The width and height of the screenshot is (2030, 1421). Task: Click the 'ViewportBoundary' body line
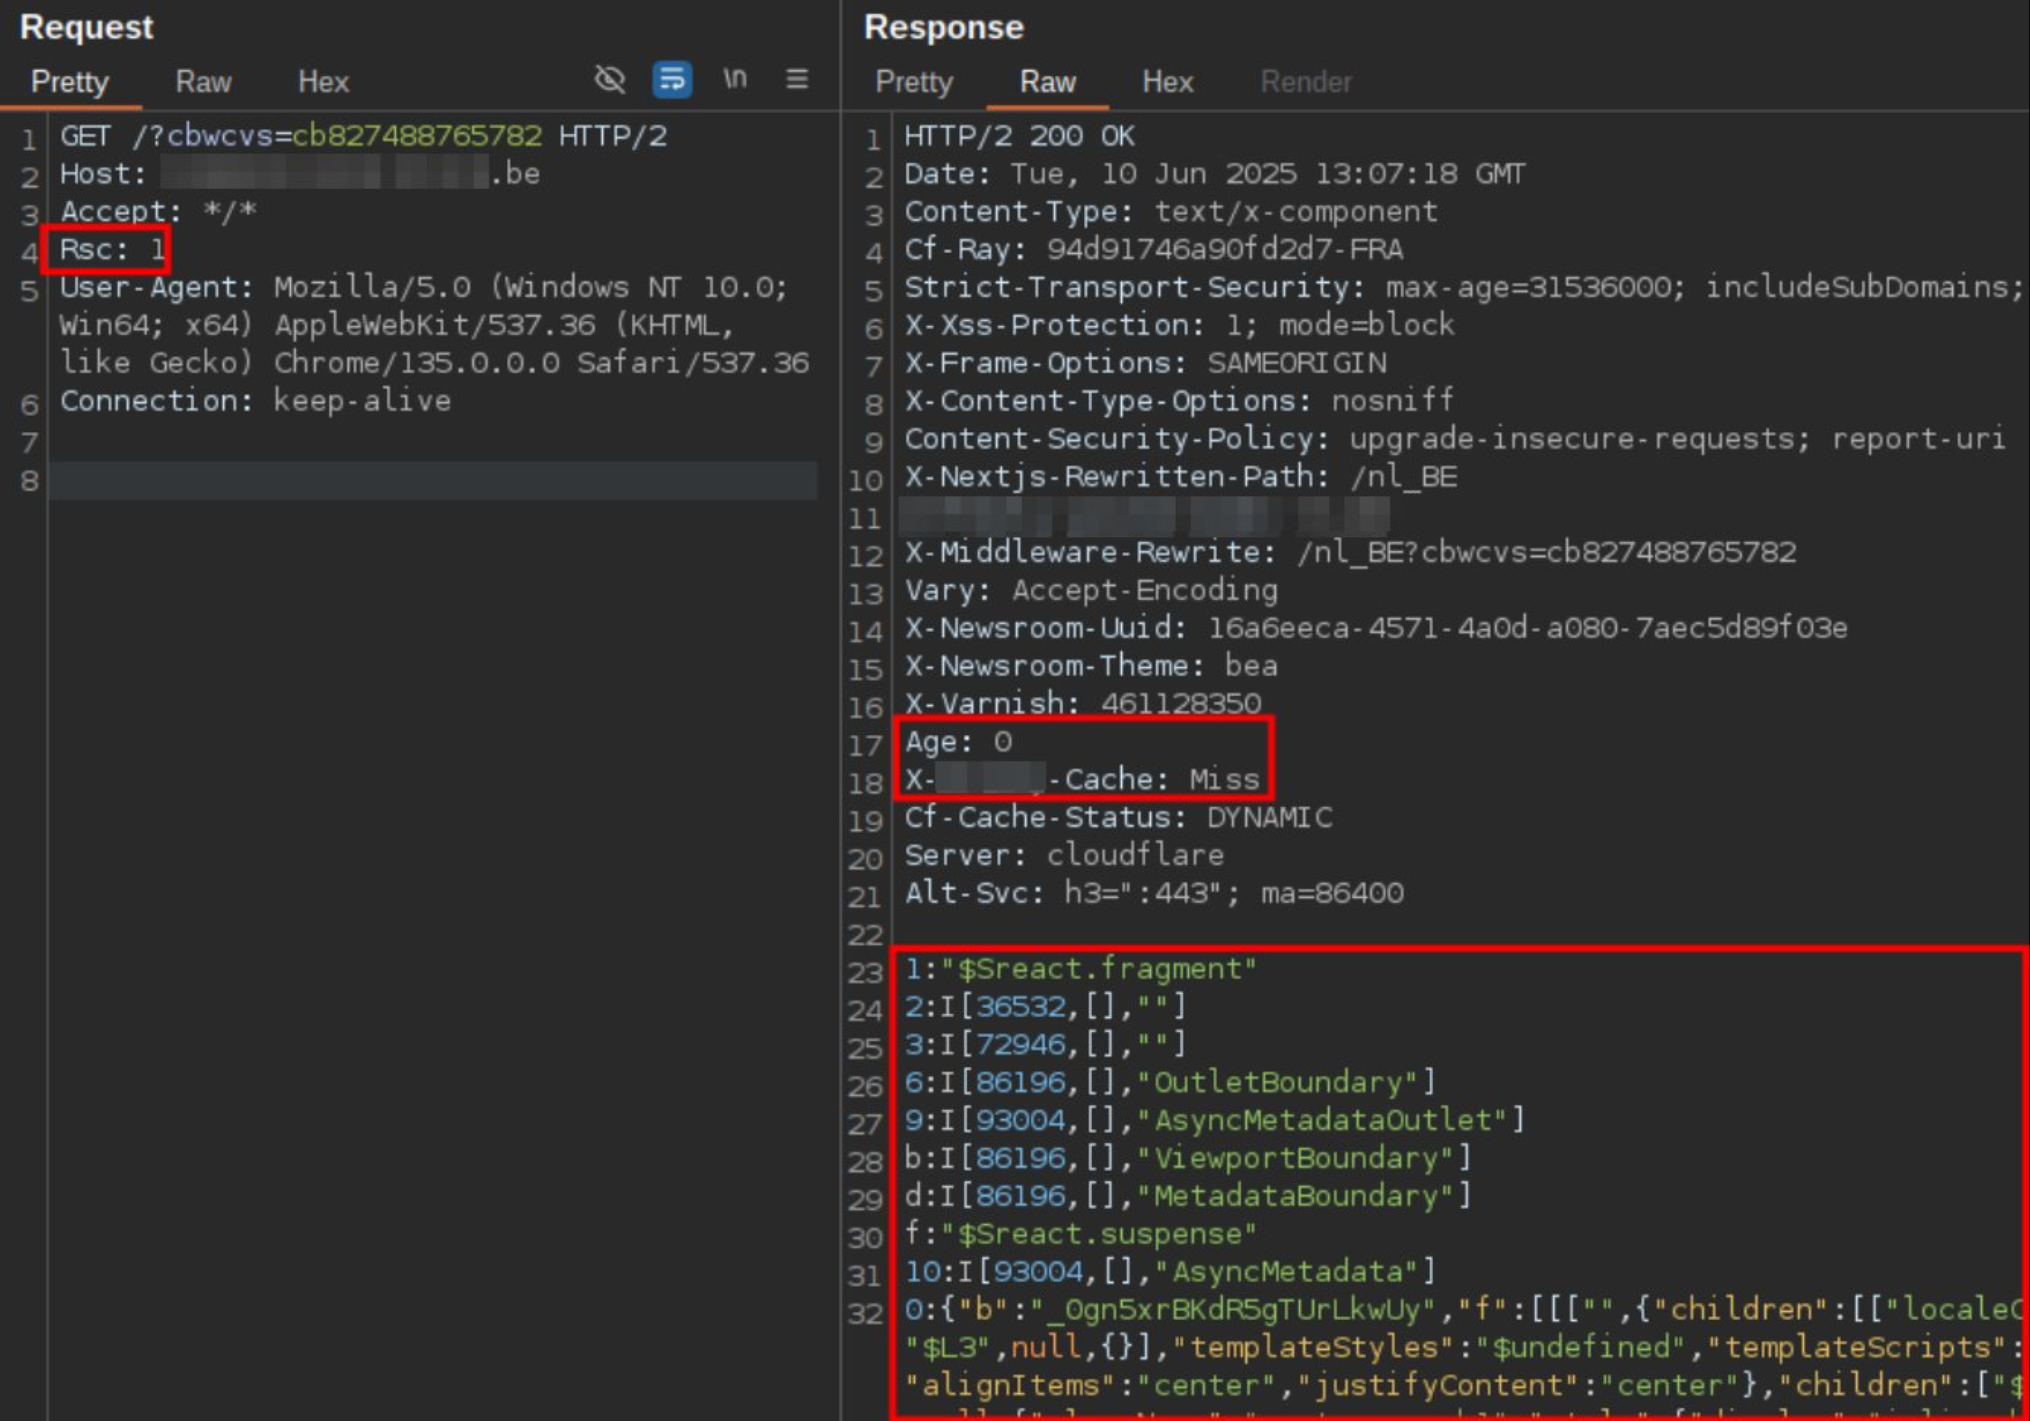[x=1188, y=1159]
